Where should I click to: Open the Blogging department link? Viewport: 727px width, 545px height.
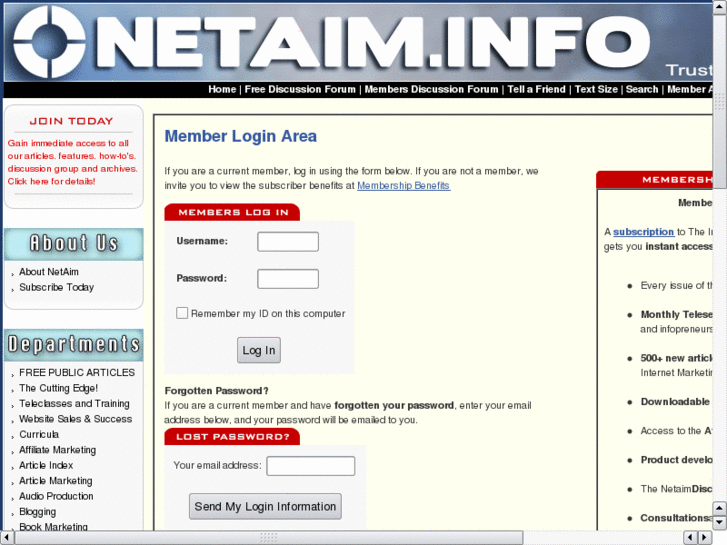pyautogui.click(x=38, y=512)
